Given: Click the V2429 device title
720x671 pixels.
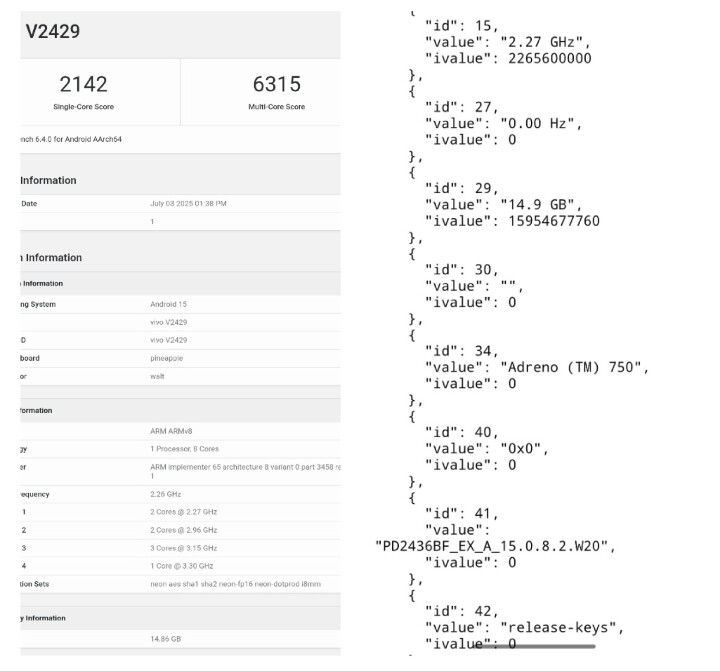Looking at the screenshot, I should [x=52, y=31].
